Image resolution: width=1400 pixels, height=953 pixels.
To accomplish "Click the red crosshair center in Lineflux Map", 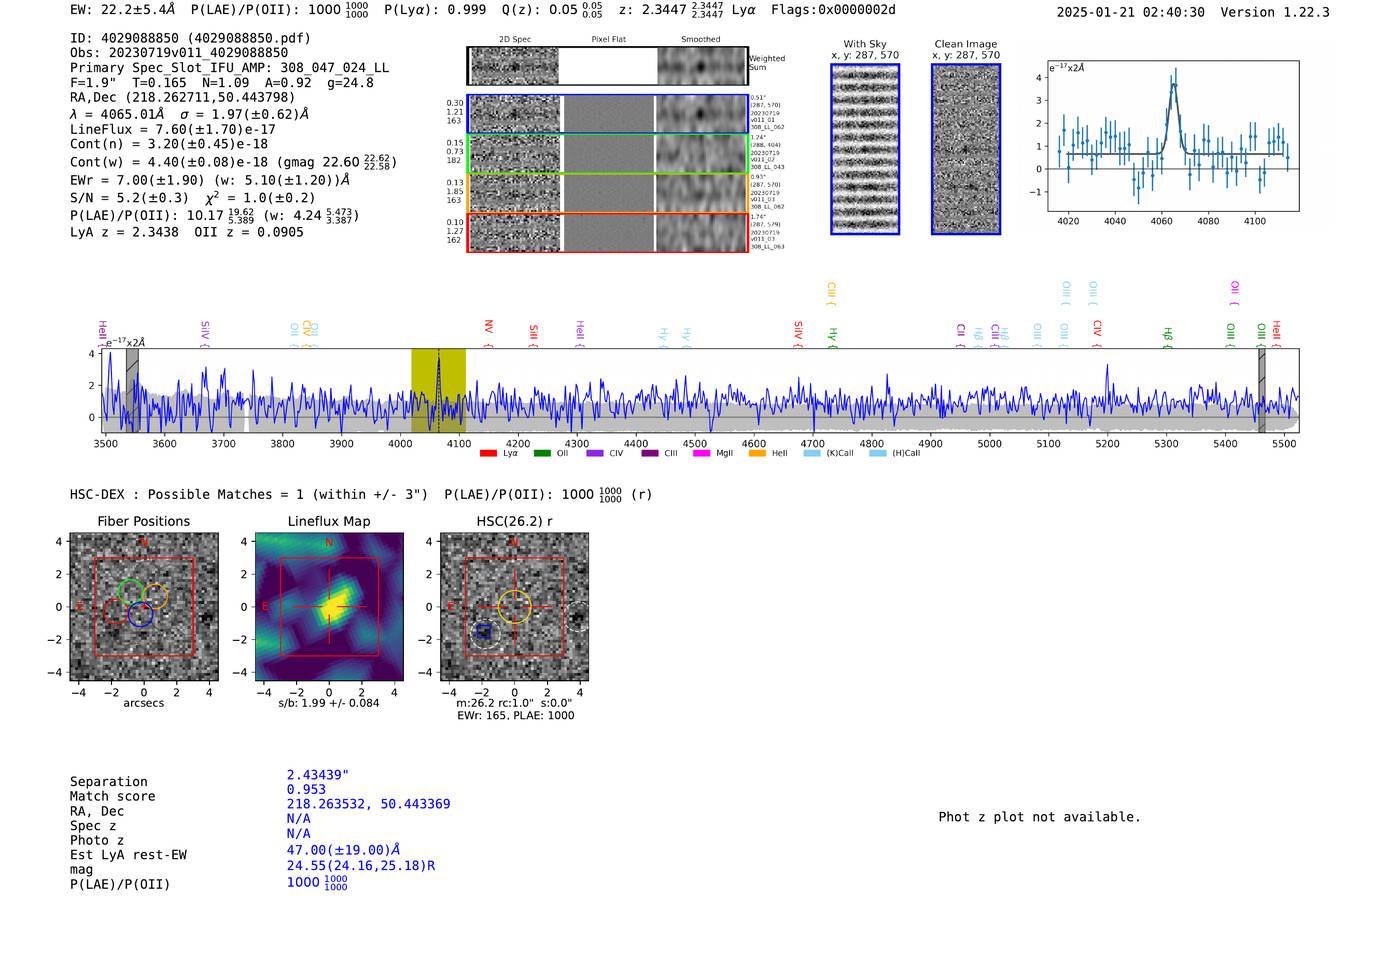I will 329,607.
